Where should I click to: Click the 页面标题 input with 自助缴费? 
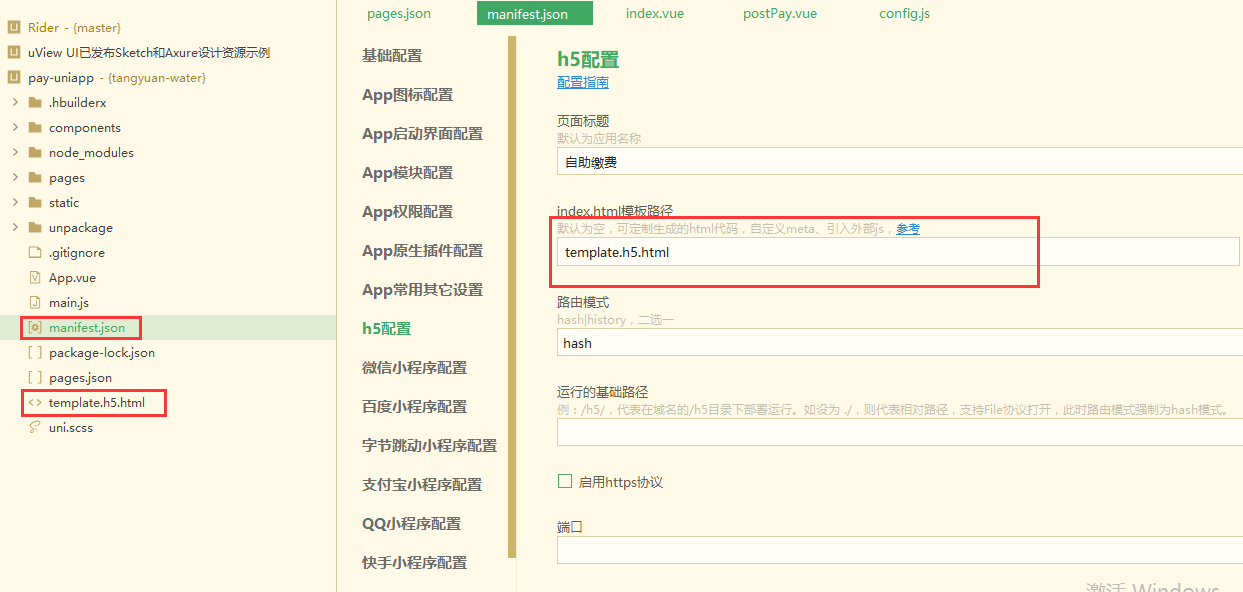click(900, 162)
